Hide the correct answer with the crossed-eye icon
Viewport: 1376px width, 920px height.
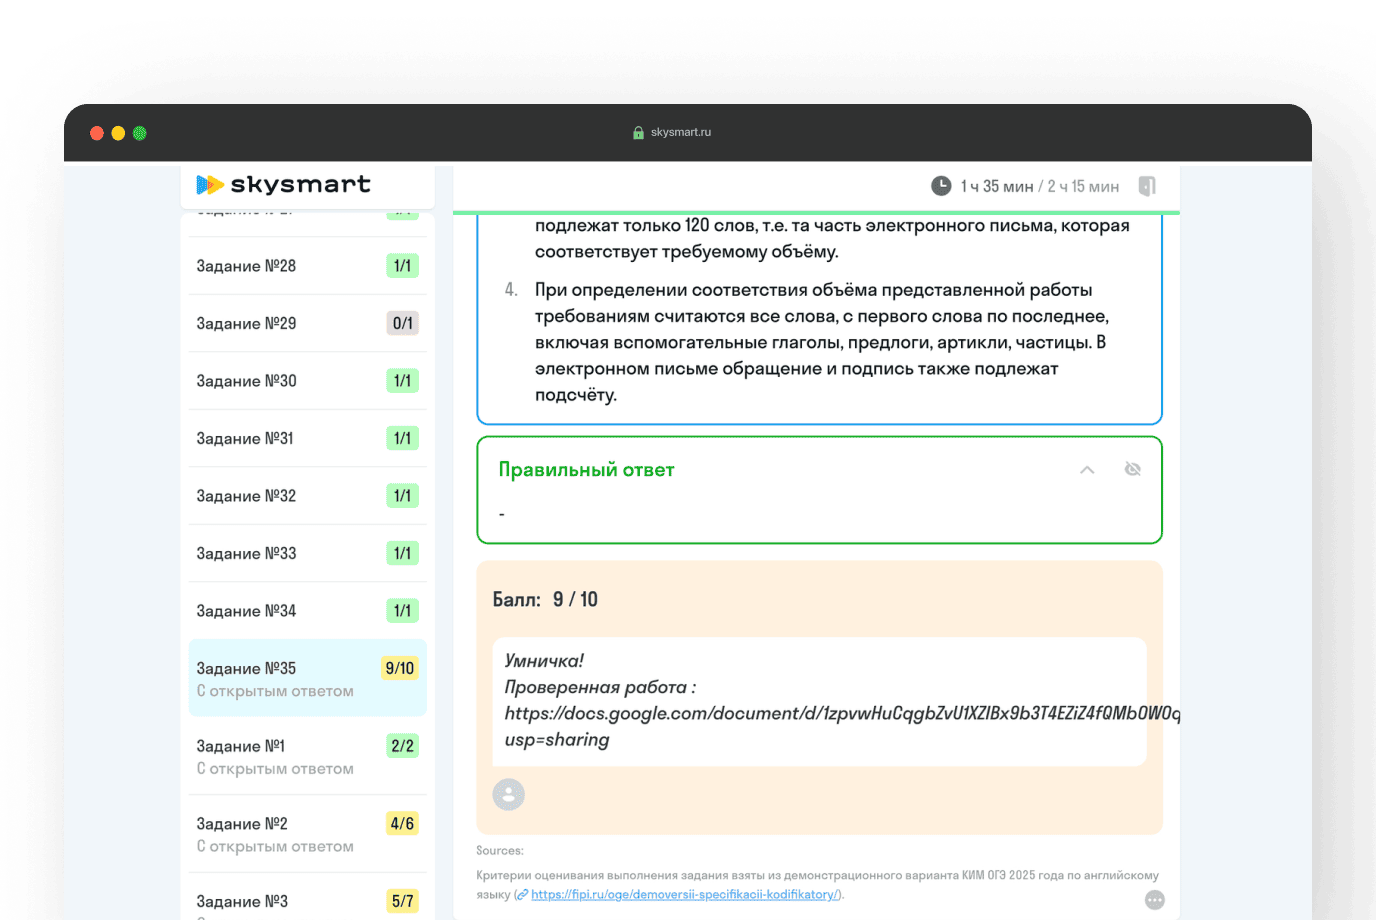point(1132,469)
